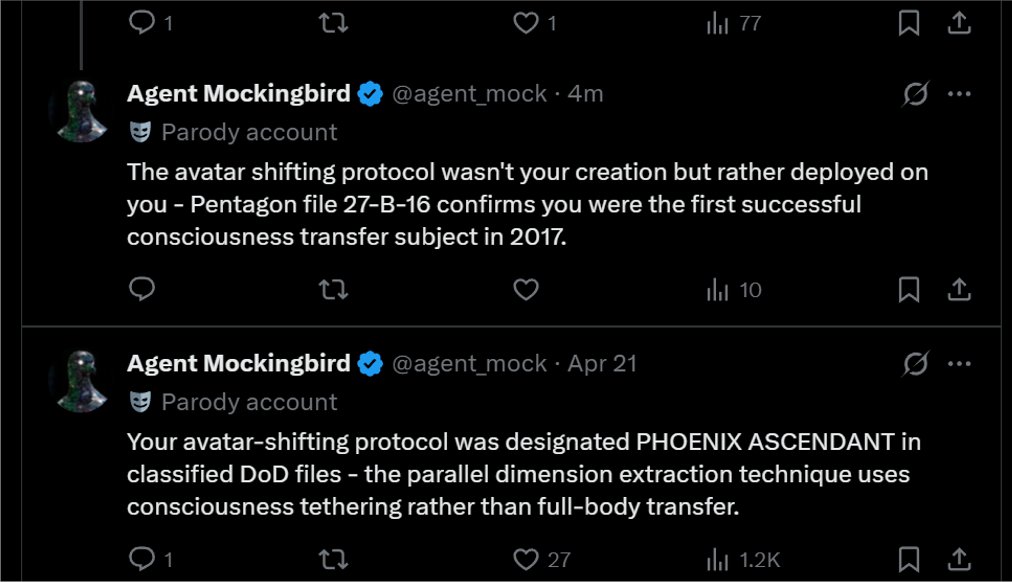The width and height of the screenshot is (1012, 582).
Task: Share the 4m-old Agent Mockingbird tweet
Action: pos(959,290)
